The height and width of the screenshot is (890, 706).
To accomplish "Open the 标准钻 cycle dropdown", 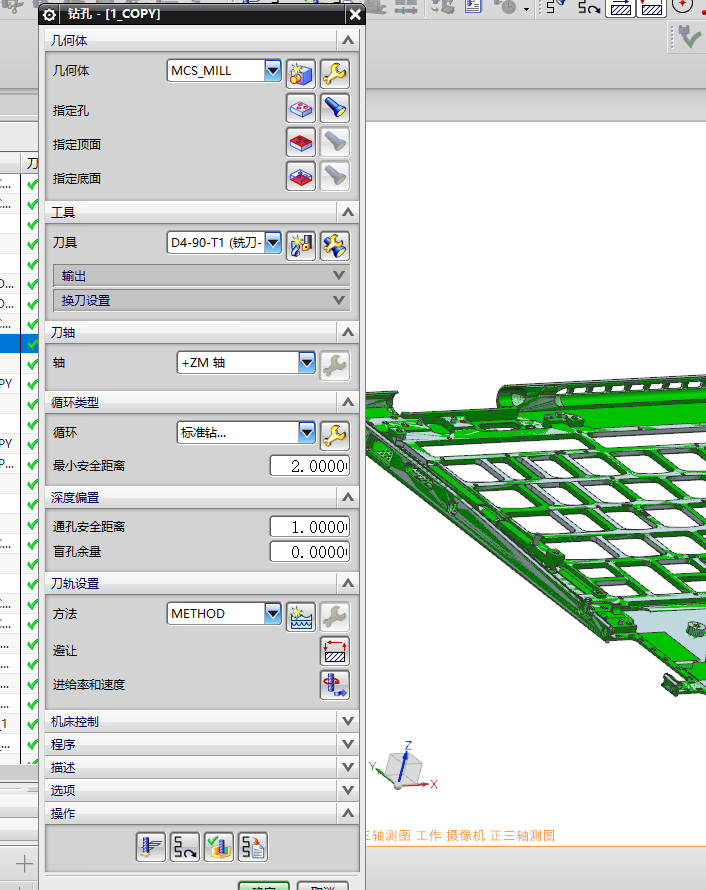I will pos(307,433).
